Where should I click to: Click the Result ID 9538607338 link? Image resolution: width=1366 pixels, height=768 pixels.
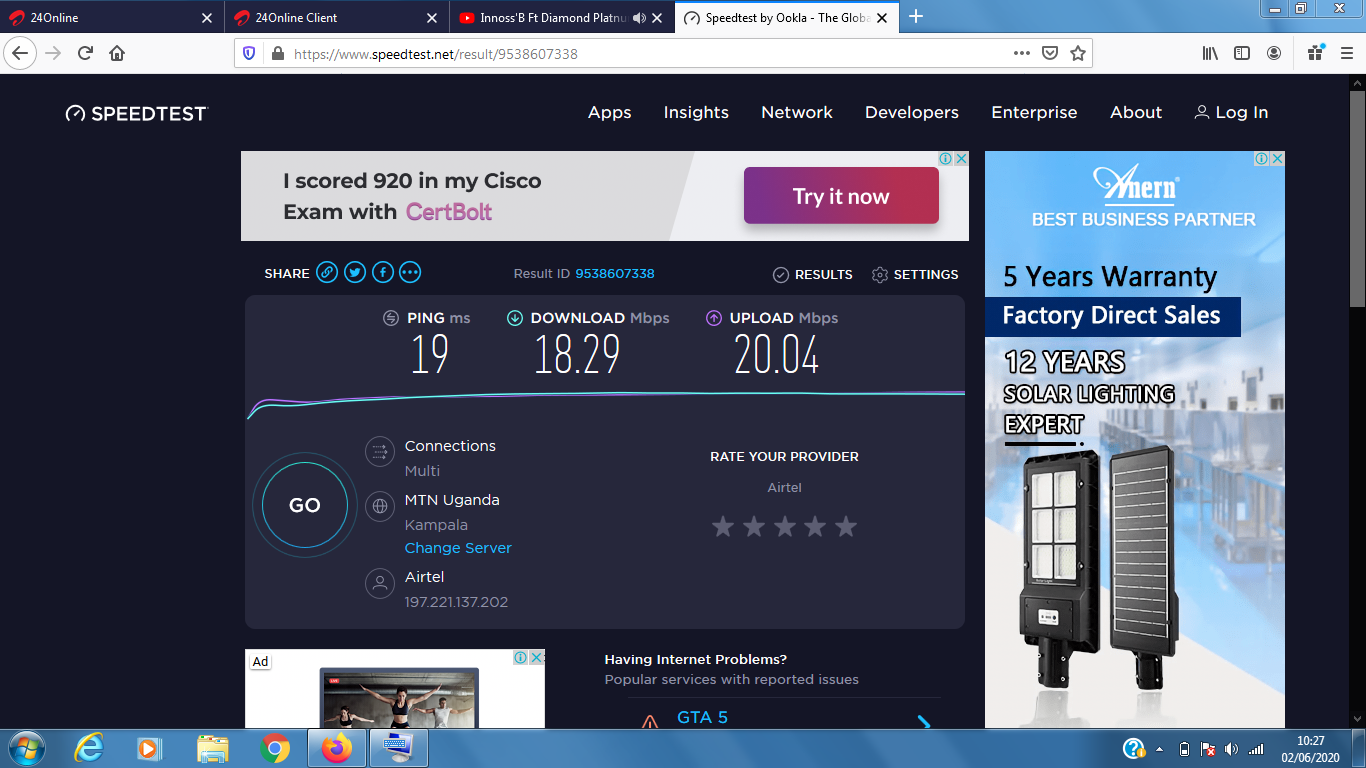pos(614,274)
